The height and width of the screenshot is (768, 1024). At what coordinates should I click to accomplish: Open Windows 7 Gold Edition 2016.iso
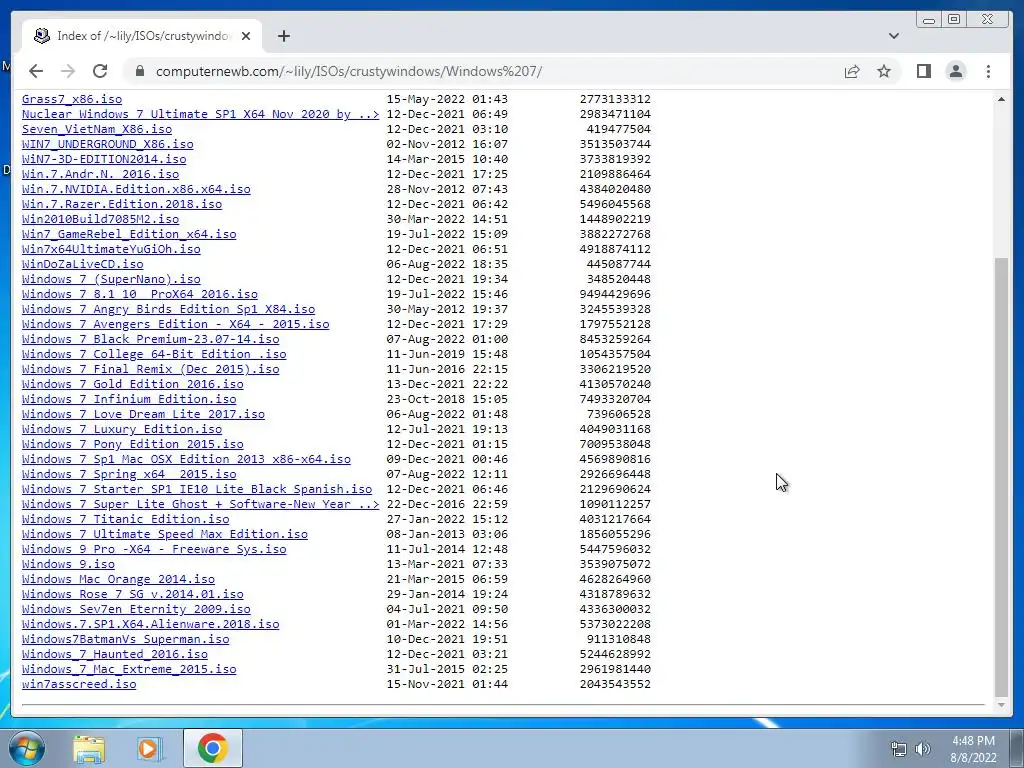tap(133, 385)
